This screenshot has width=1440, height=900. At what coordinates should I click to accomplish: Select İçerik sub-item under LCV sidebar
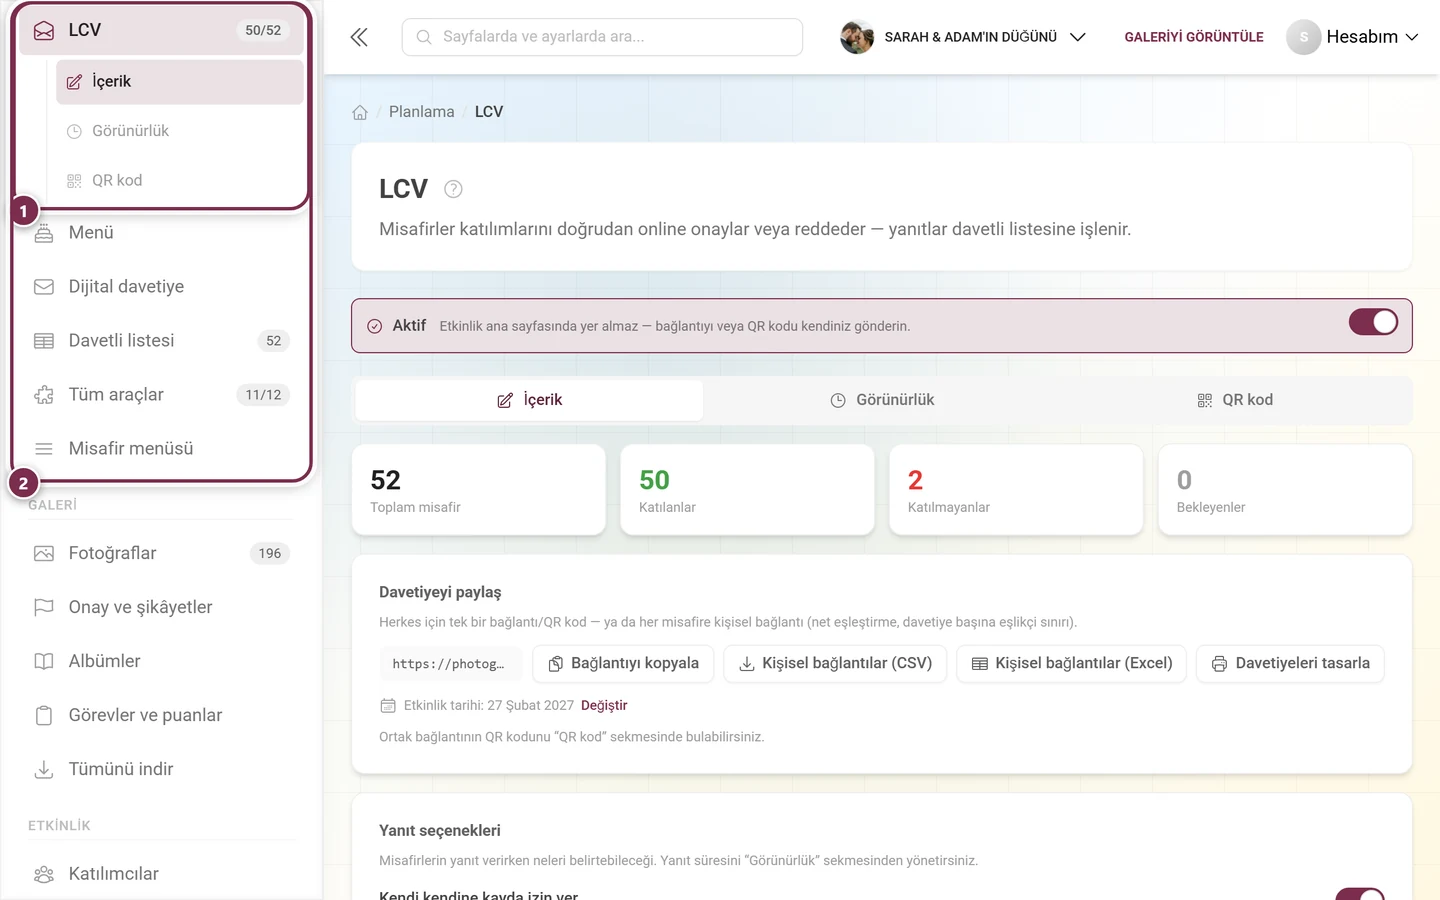tap(180, 82)
